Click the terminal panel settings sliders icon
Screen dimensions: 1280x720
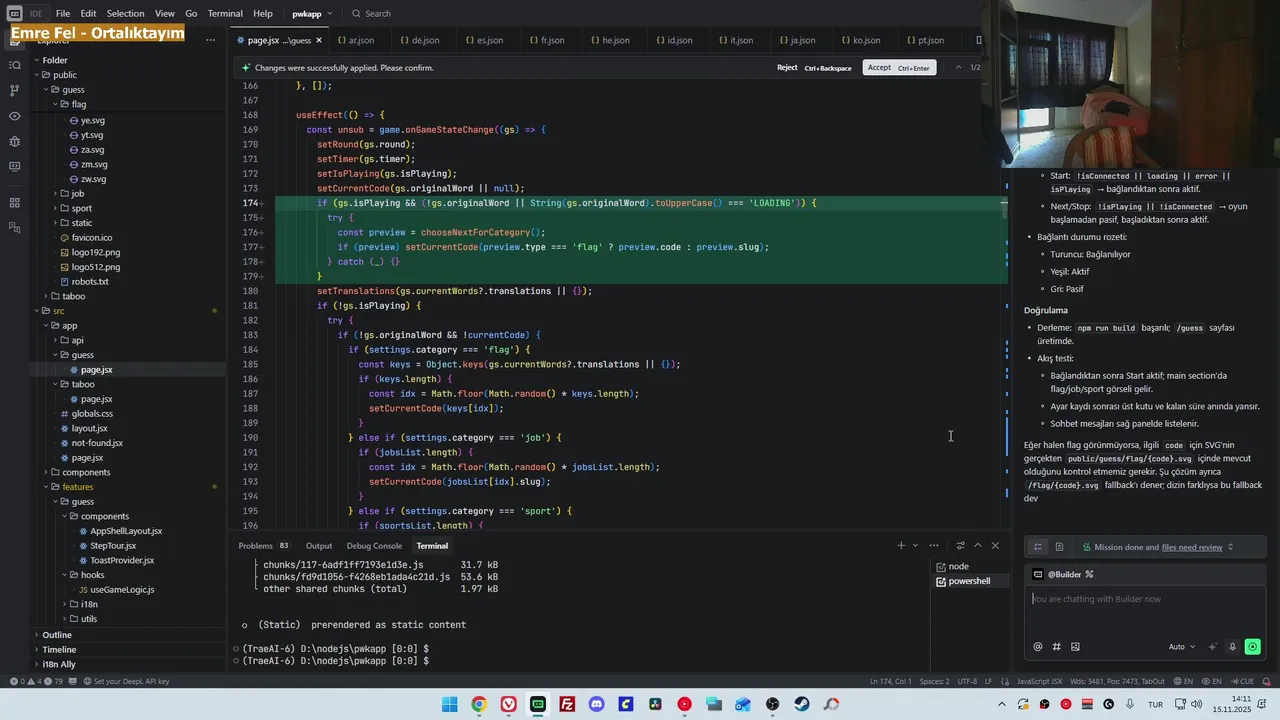tap(960, 546)
